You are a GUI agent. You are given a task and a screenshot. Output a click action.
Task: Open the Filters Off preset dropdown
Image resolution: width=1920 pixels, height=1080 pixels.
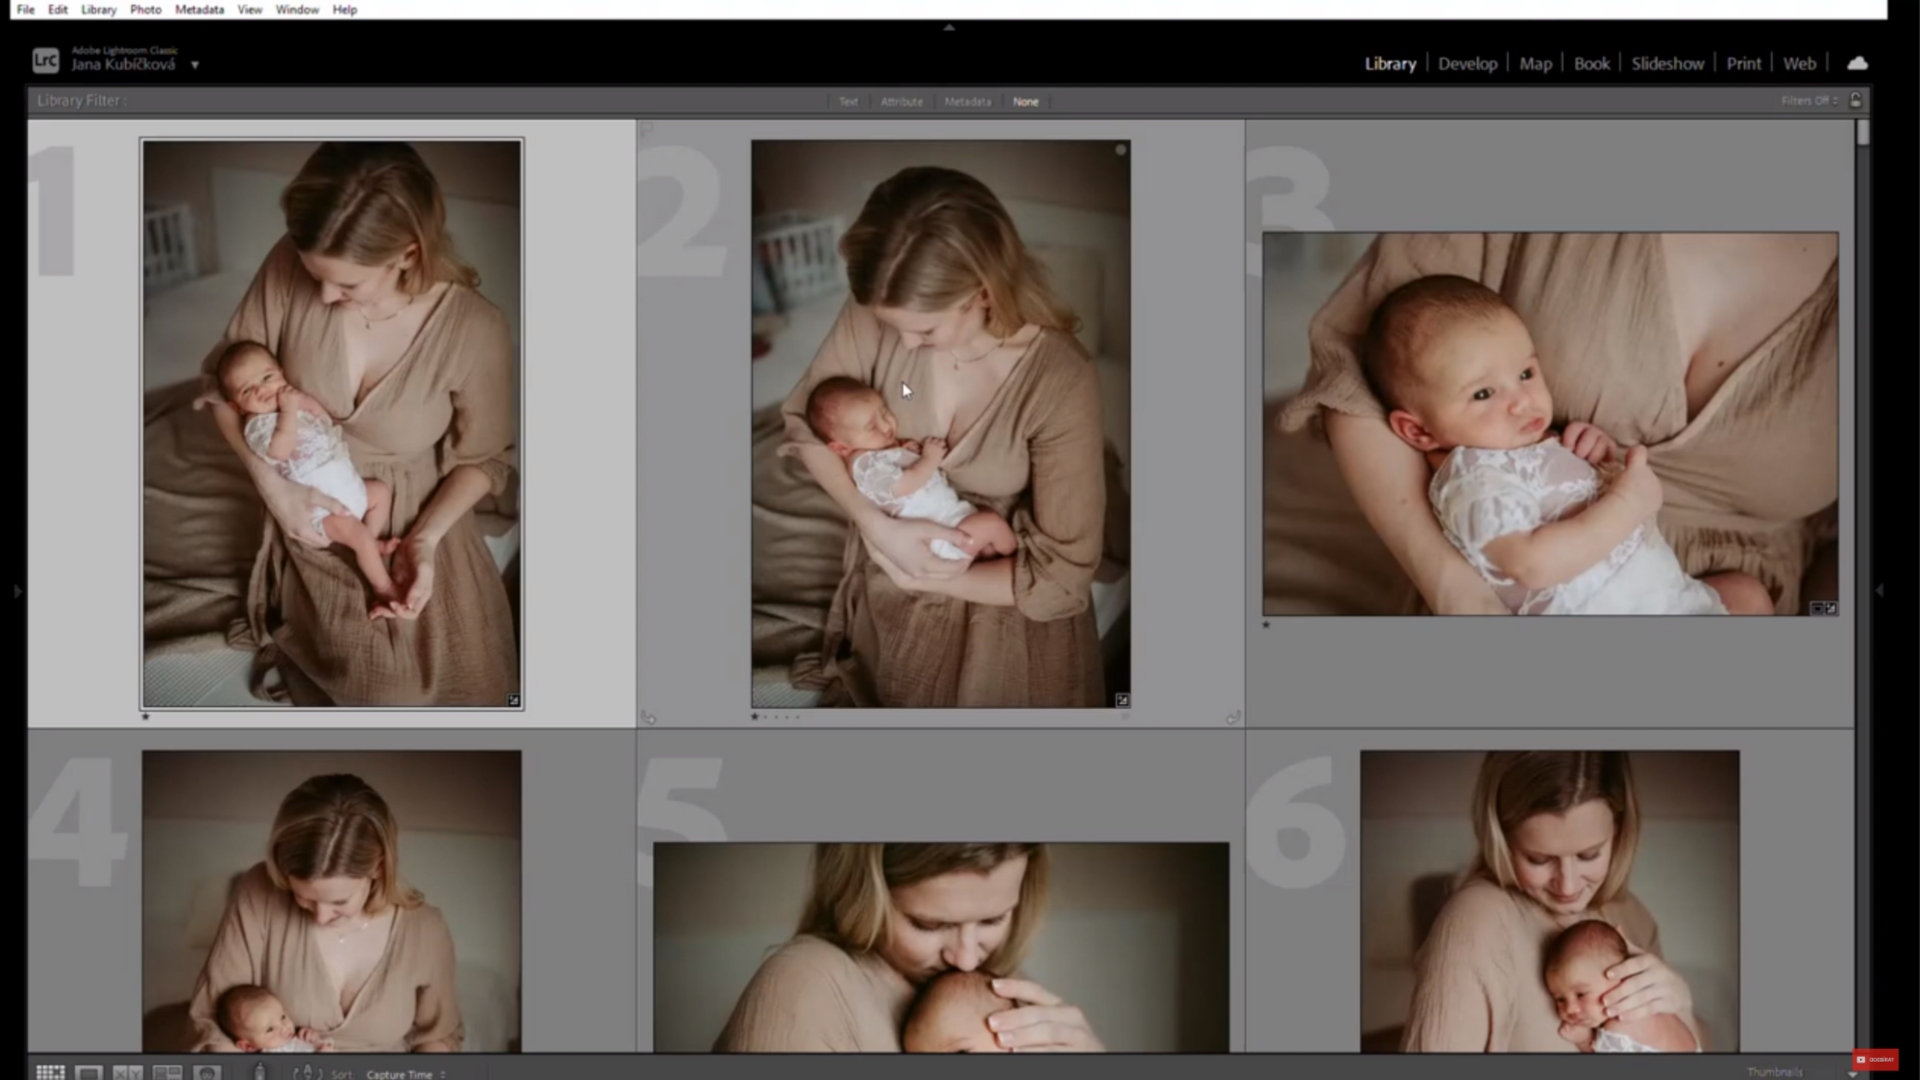pyautogui.click(x=1809, y=101)
